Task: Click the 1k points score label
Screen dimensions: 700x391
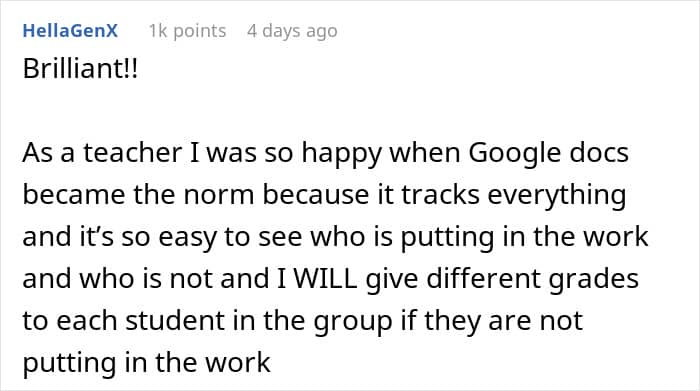Action: (x=188, y=31)
